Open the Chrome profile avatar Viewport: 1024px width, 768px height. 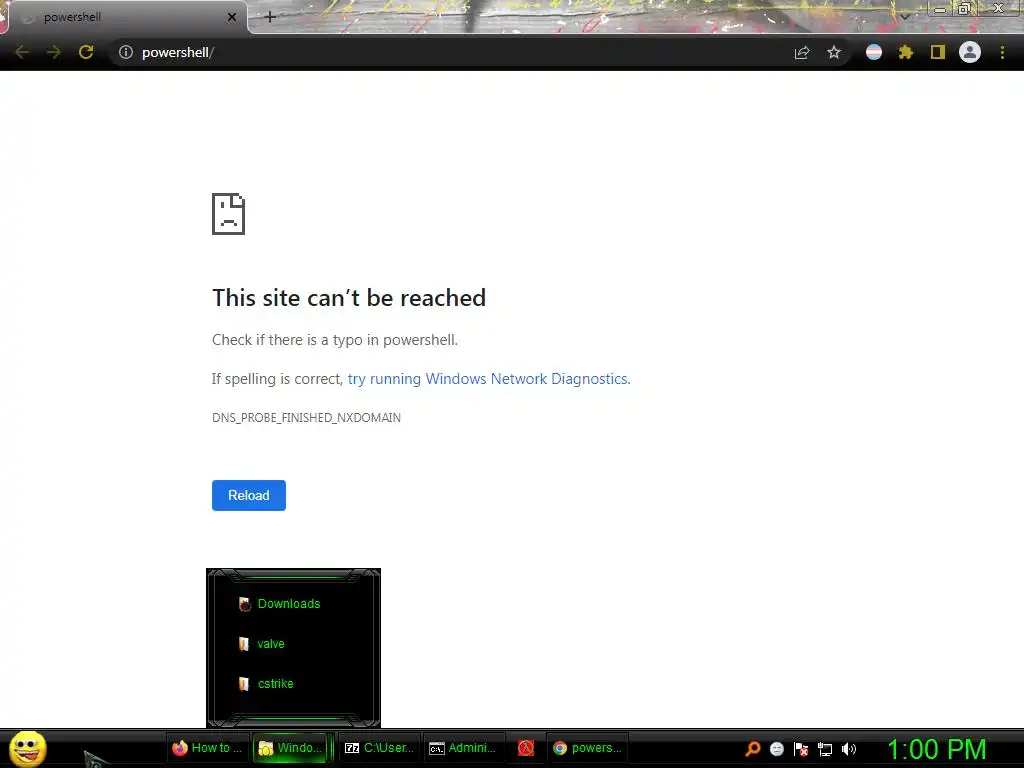click(970, 52)
